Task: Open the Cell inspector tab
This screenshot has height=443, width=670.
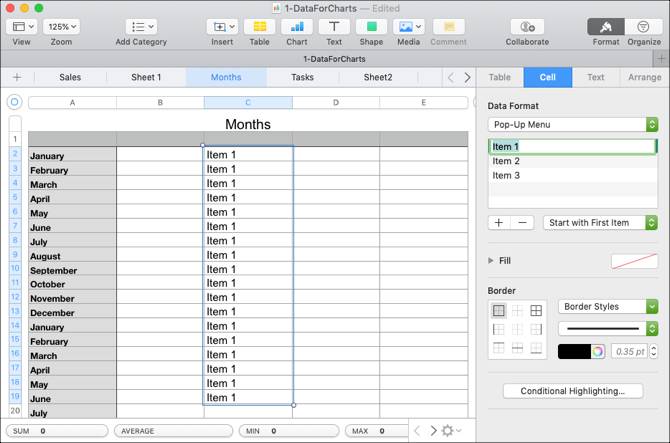Action: [548, 77]
